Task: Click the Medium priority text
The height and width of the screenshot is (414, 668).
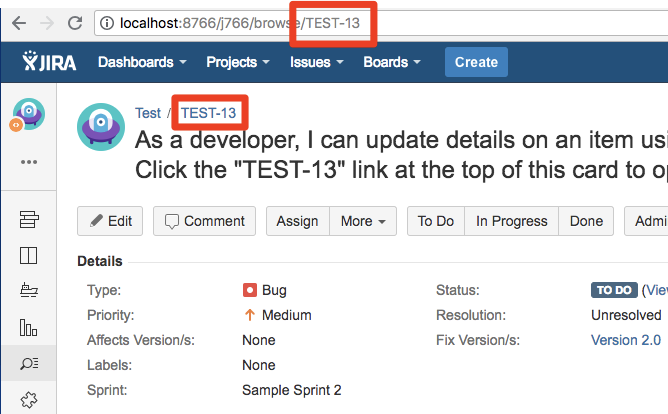Action: (x=287, y=315)
